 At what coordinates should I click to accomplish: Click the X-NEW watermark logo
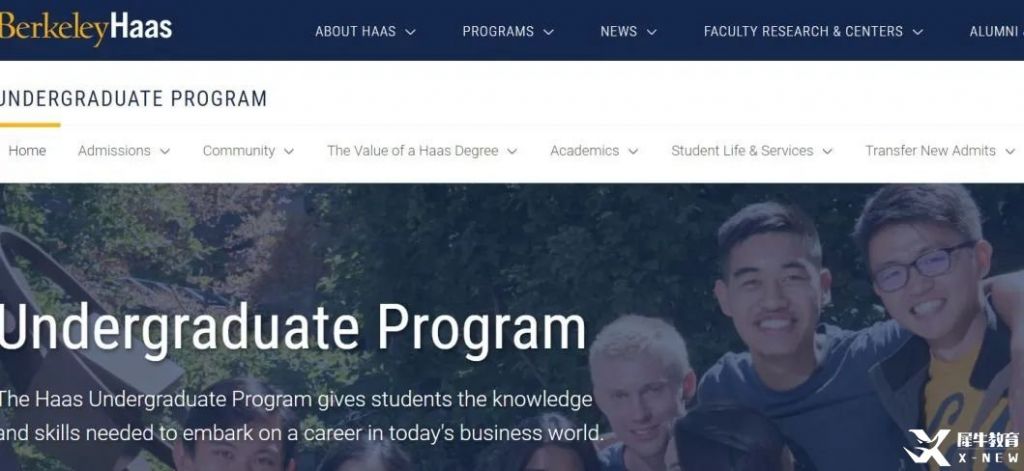pos(963,447)
